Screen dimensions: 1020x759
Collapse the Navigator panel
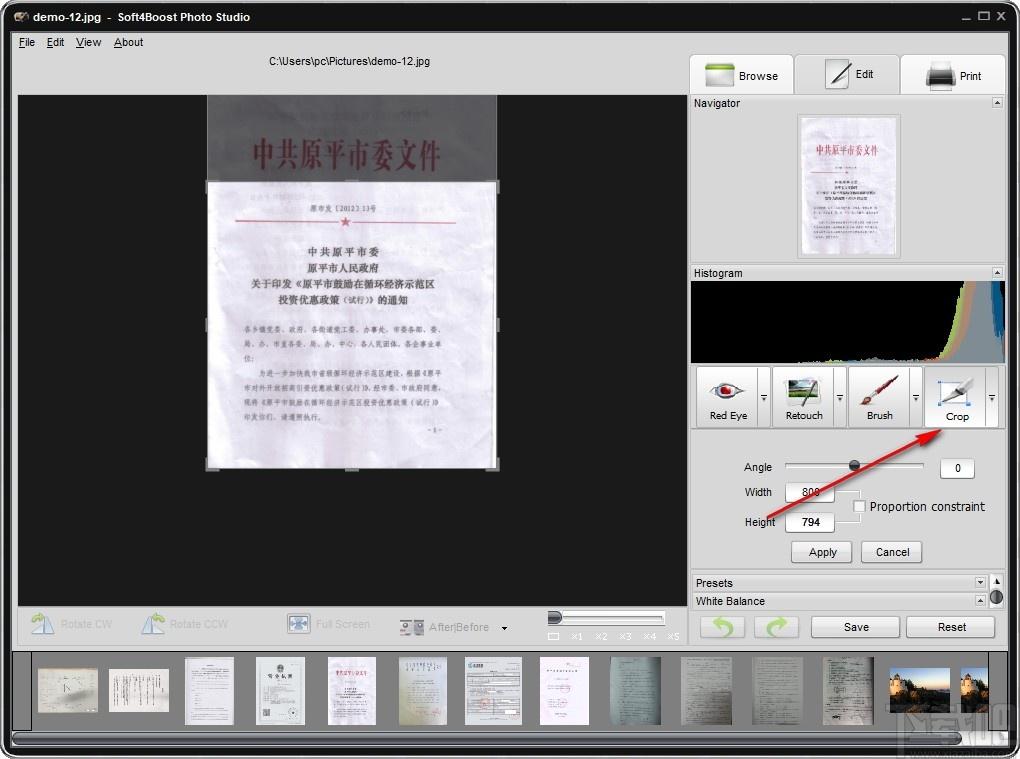[997, 103]
